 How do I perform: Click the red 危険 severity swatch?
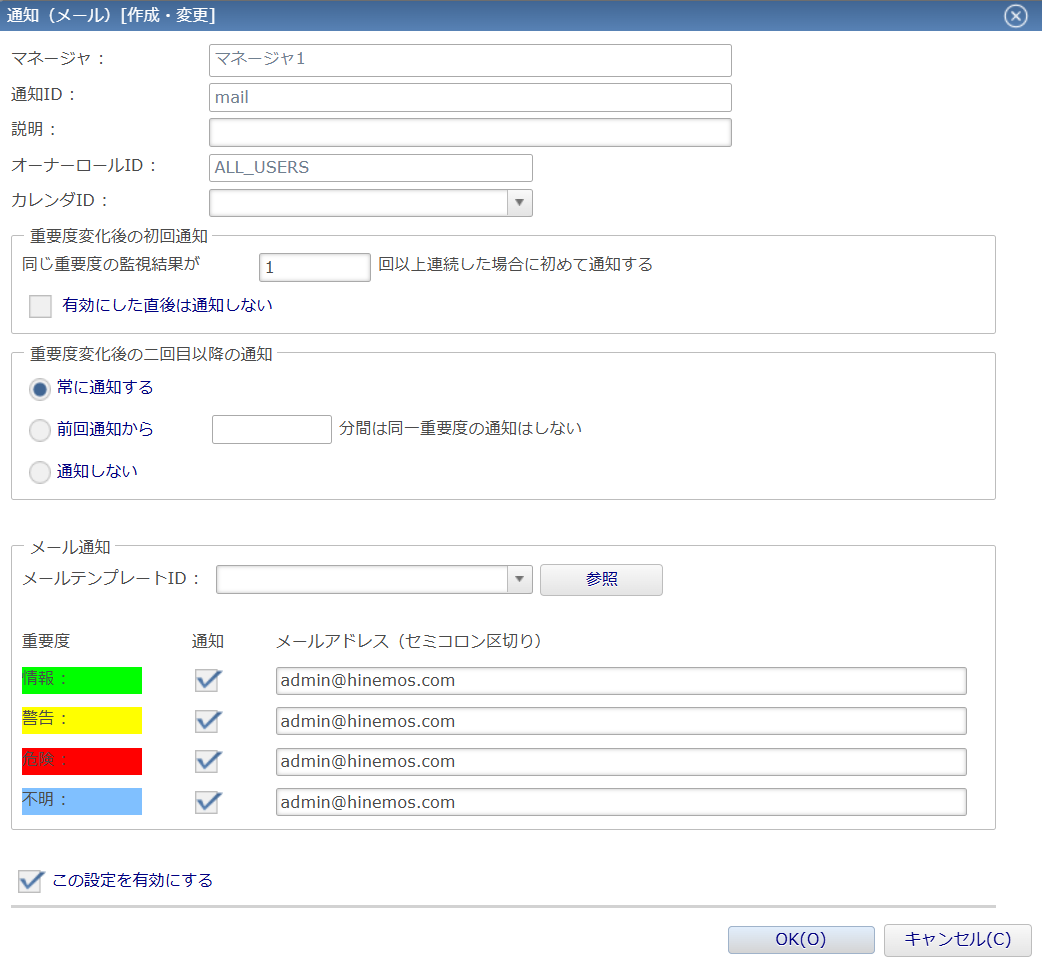point(81,761)
